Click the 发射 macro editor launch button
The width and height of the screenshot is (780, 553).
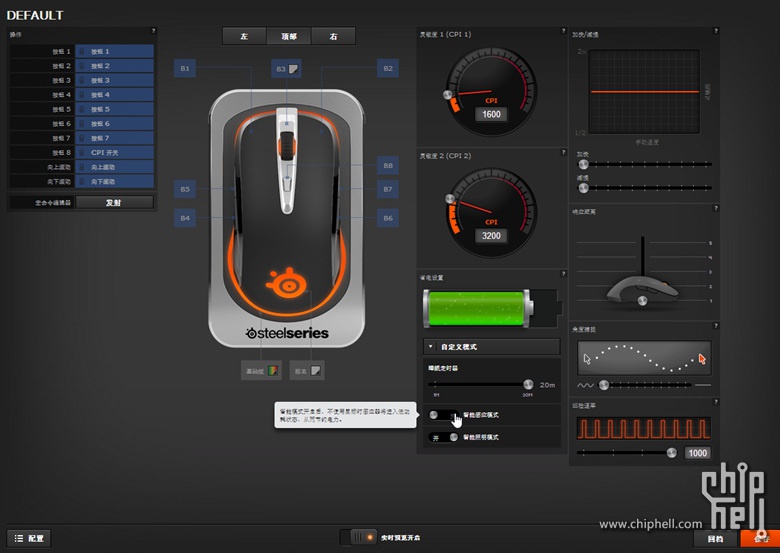click(x=114, y=202)
